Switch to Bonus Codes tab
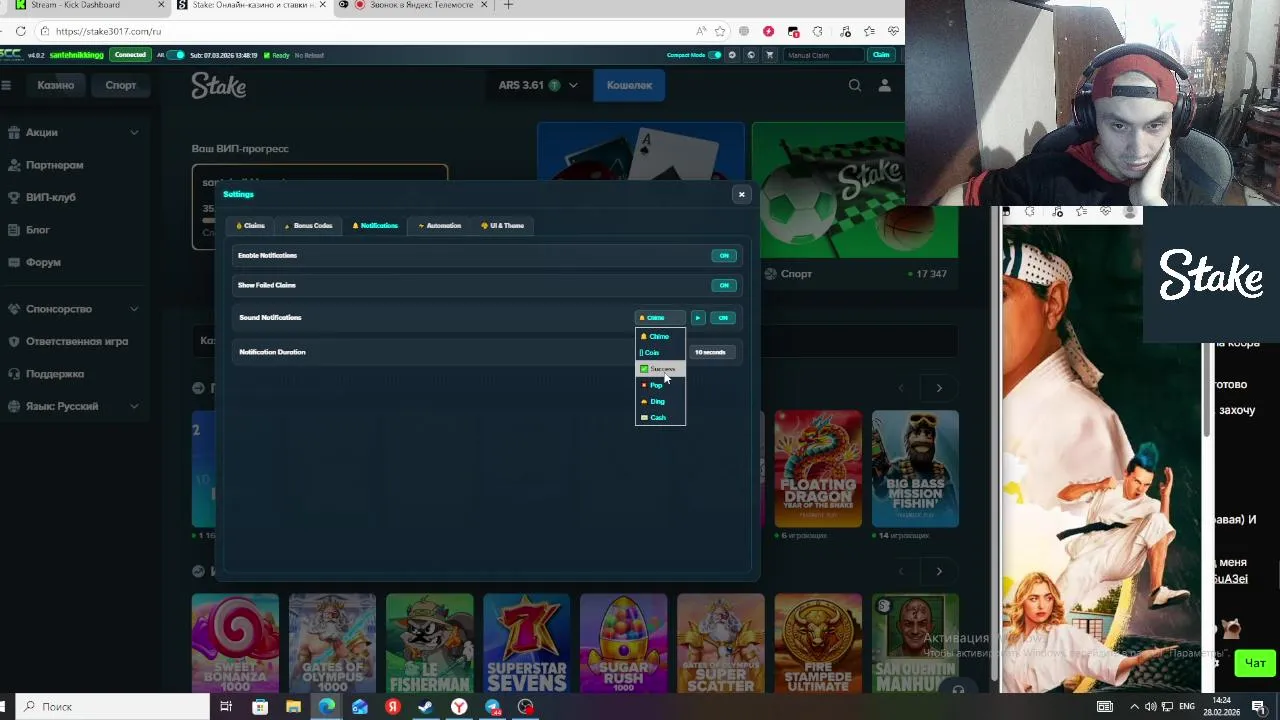1280x720 pixels. point(308,226)
